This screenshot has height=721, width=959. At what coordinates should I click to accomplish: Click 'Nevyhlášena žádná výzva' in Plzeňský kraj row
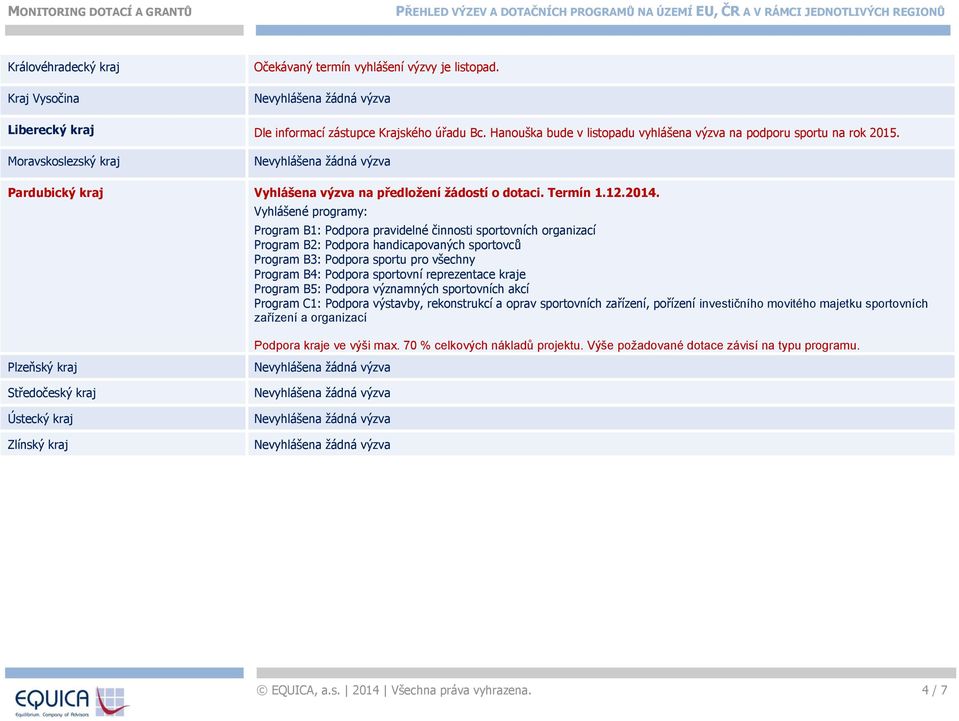pos(322,368)
